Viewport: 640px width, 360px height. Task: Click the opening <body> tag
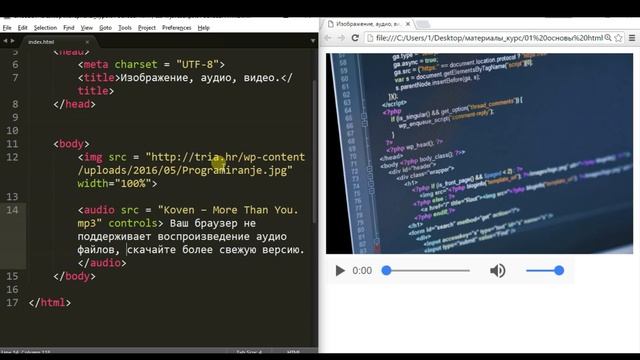(71, 144)
